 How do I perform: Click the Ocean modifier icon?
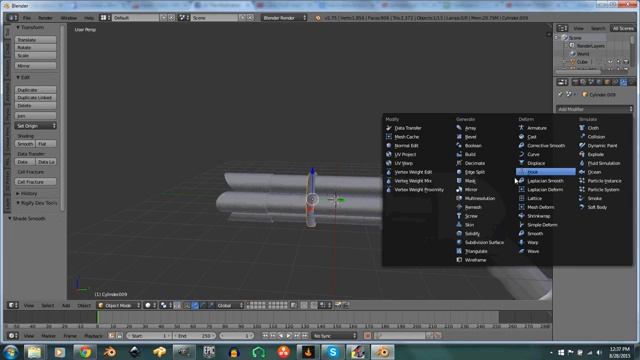tap(582, 172)
